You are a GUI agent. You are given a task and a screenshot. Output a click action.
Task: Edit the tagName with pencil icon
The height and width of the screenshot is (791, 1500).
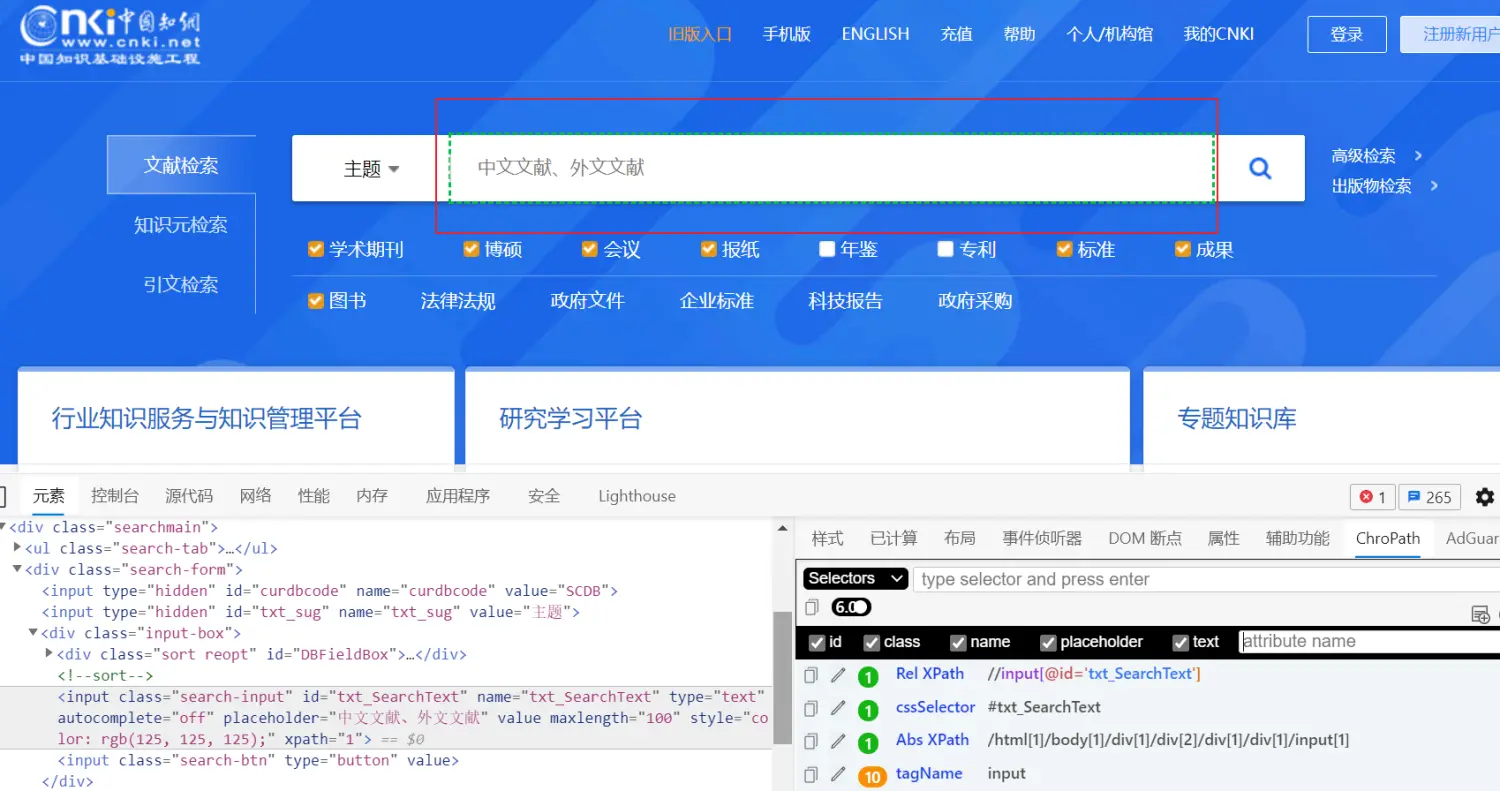838,774
